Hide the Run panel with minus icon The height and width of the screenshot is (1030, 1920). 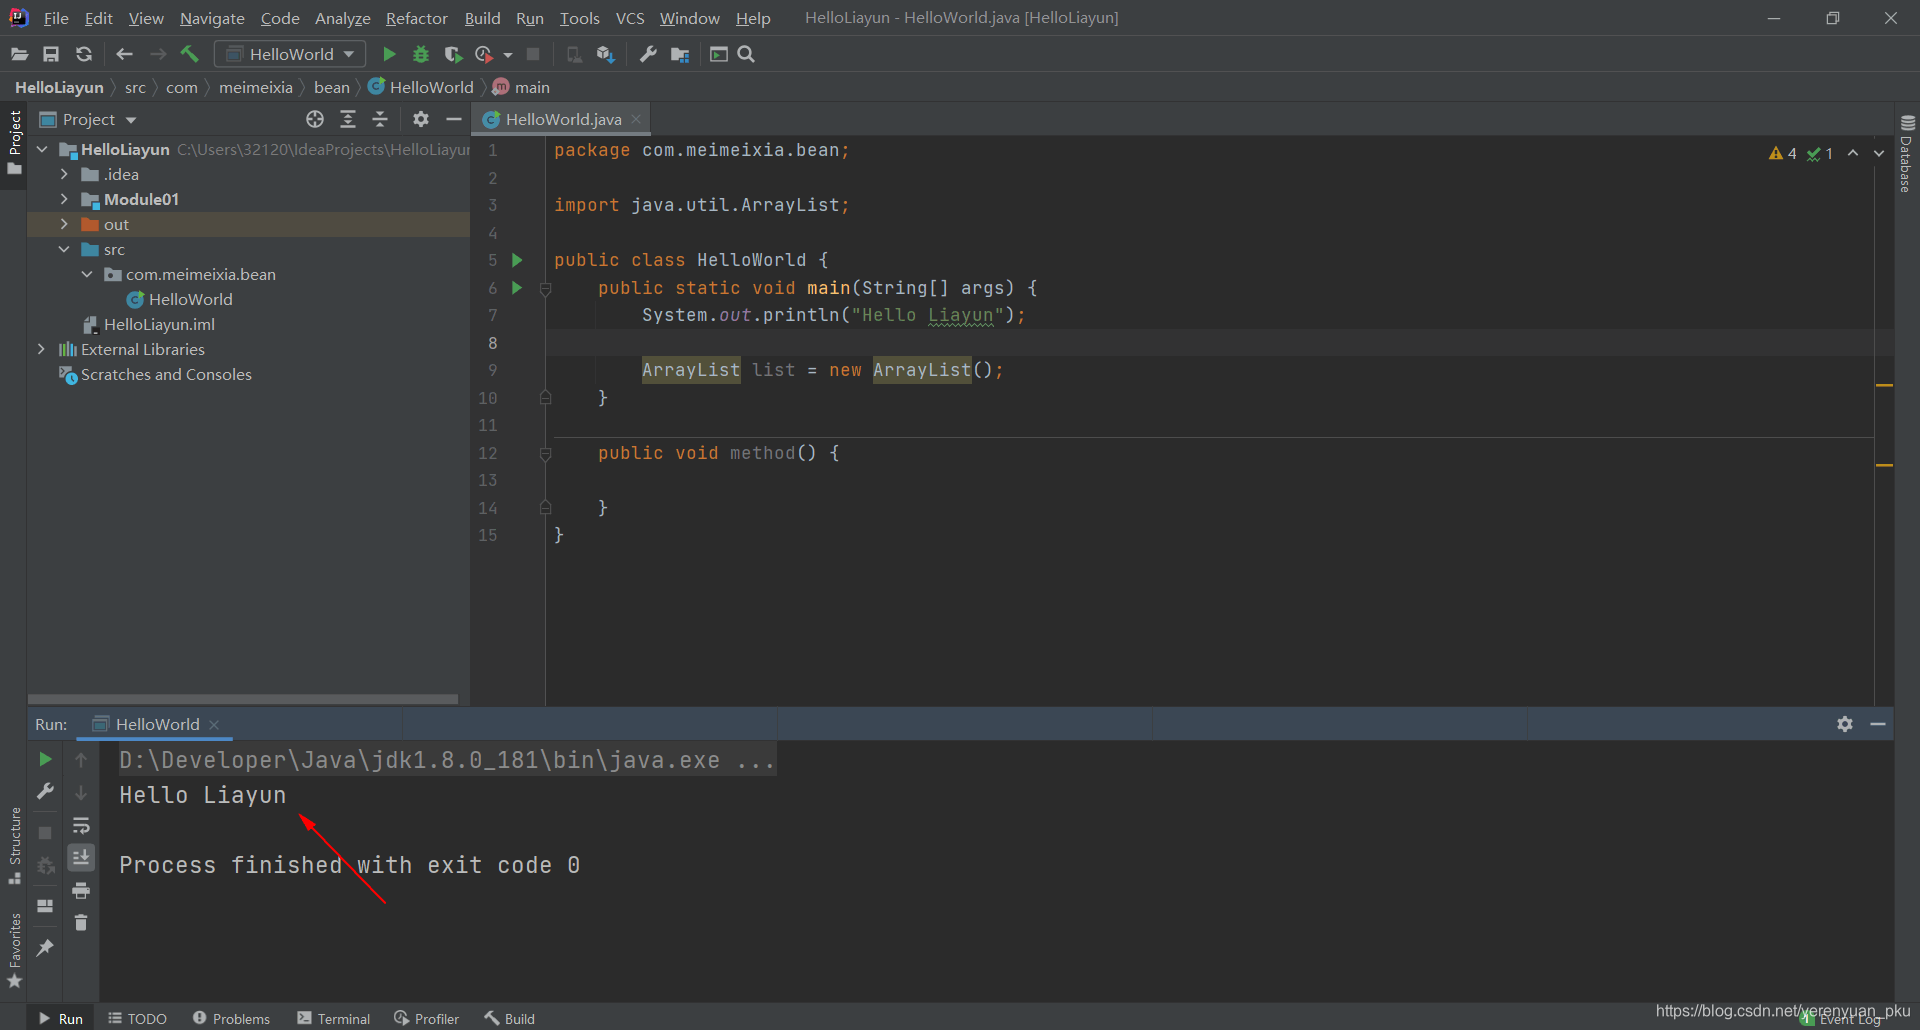pos(1878,724)
